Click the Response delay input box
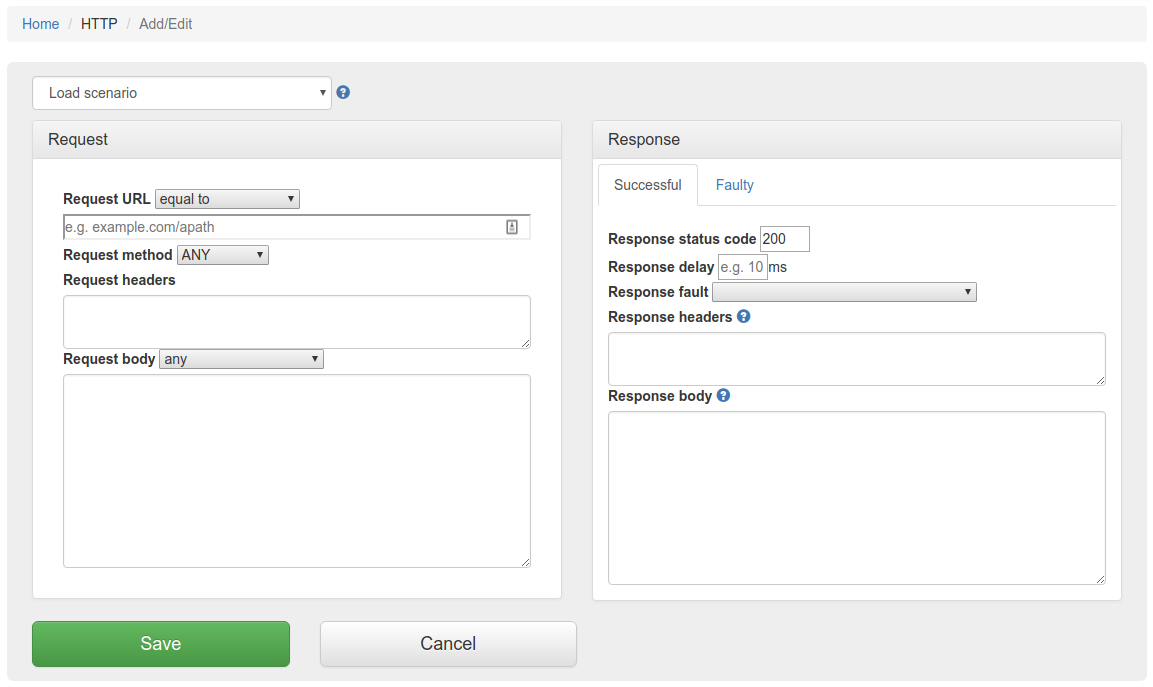Screen dimensions: 1153x687 tap(742, 267)
